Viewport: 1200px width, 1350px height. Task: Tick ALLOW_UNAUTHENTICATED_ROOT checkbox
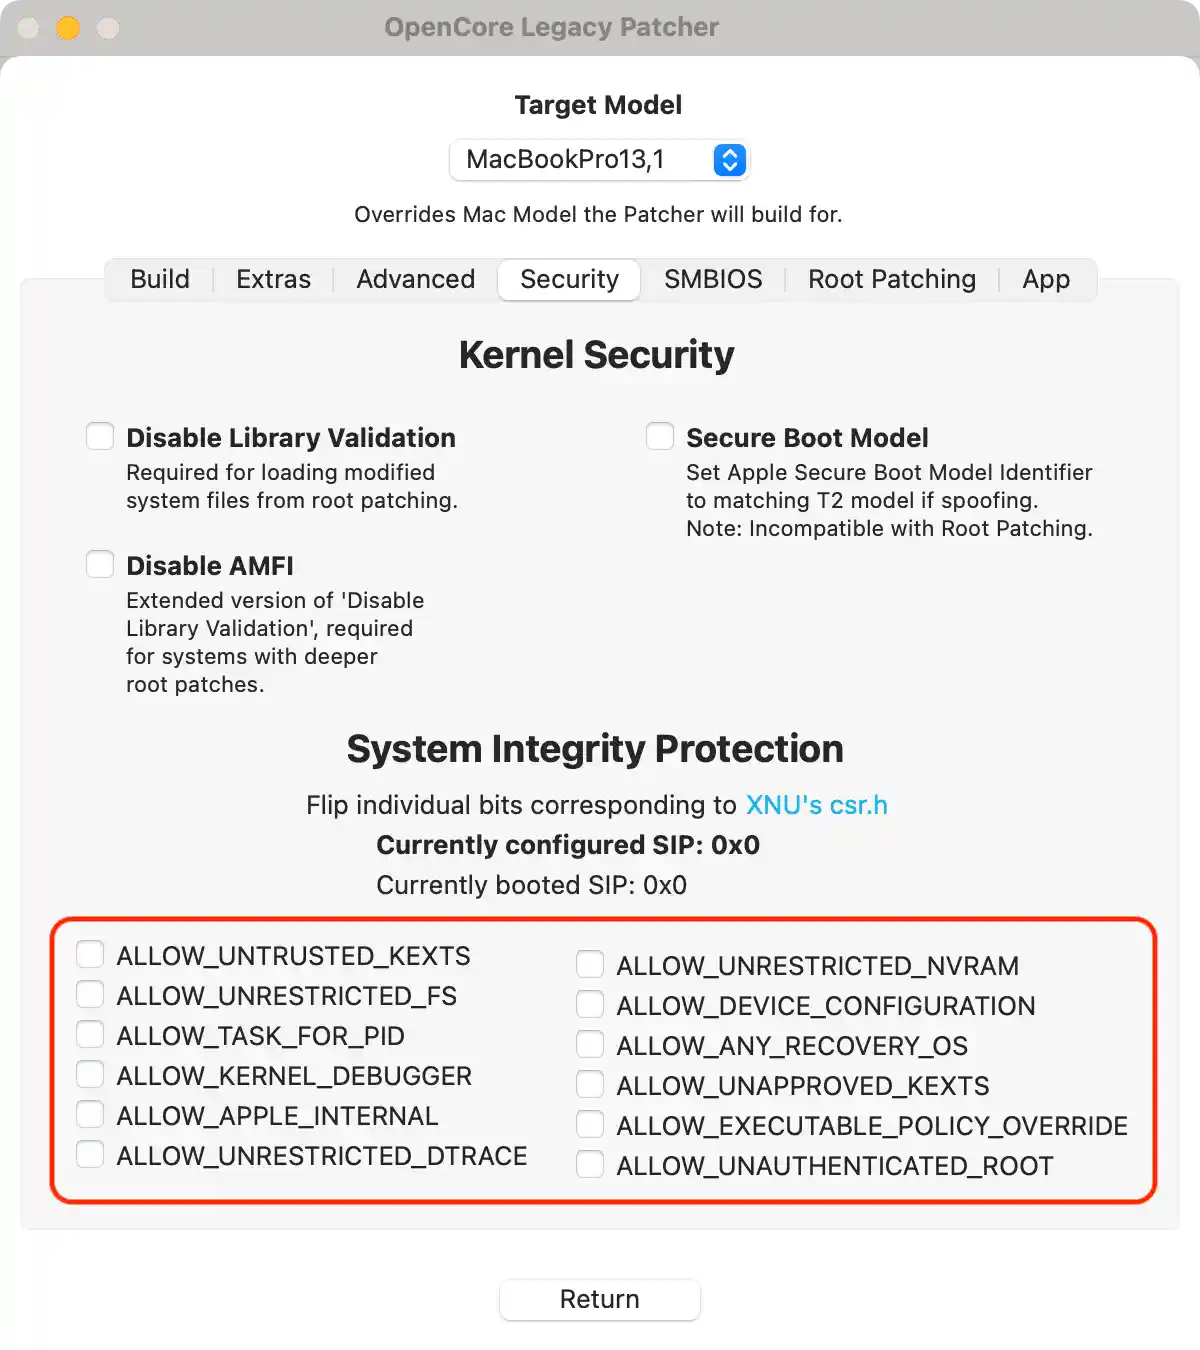point(590,1165)
